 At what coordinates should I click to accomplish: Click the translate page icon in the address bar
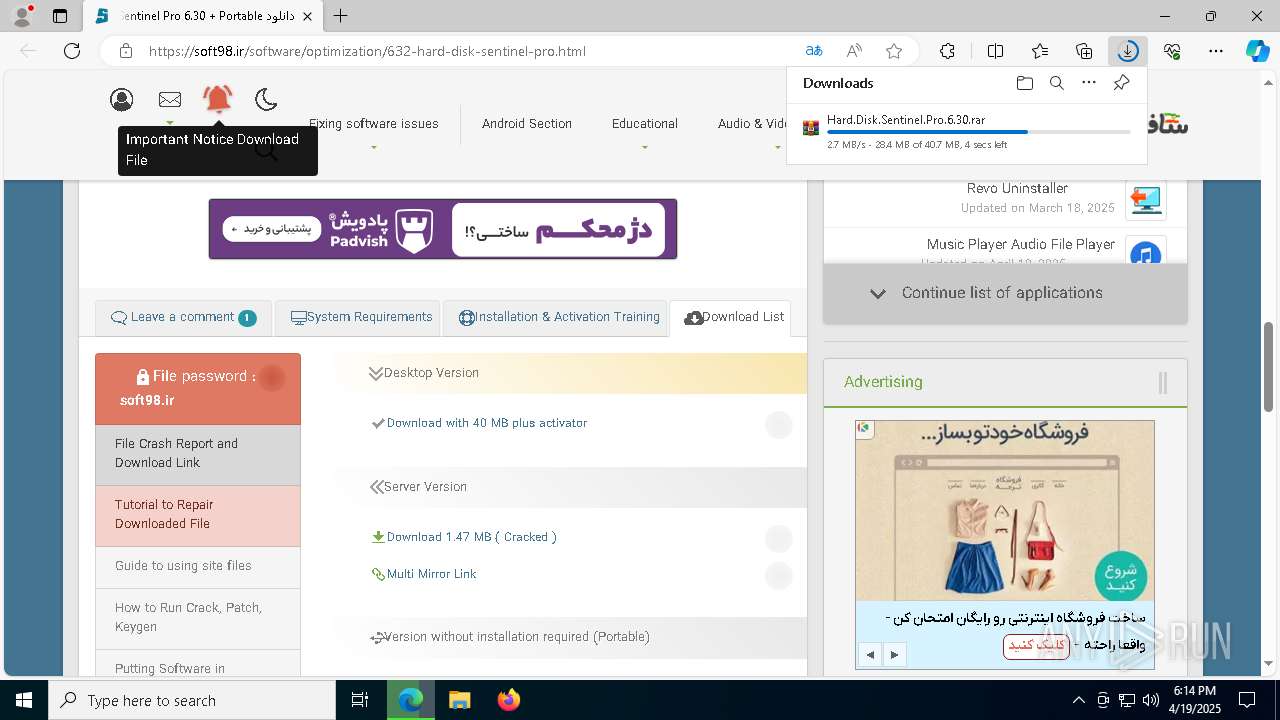click(814, 51)
